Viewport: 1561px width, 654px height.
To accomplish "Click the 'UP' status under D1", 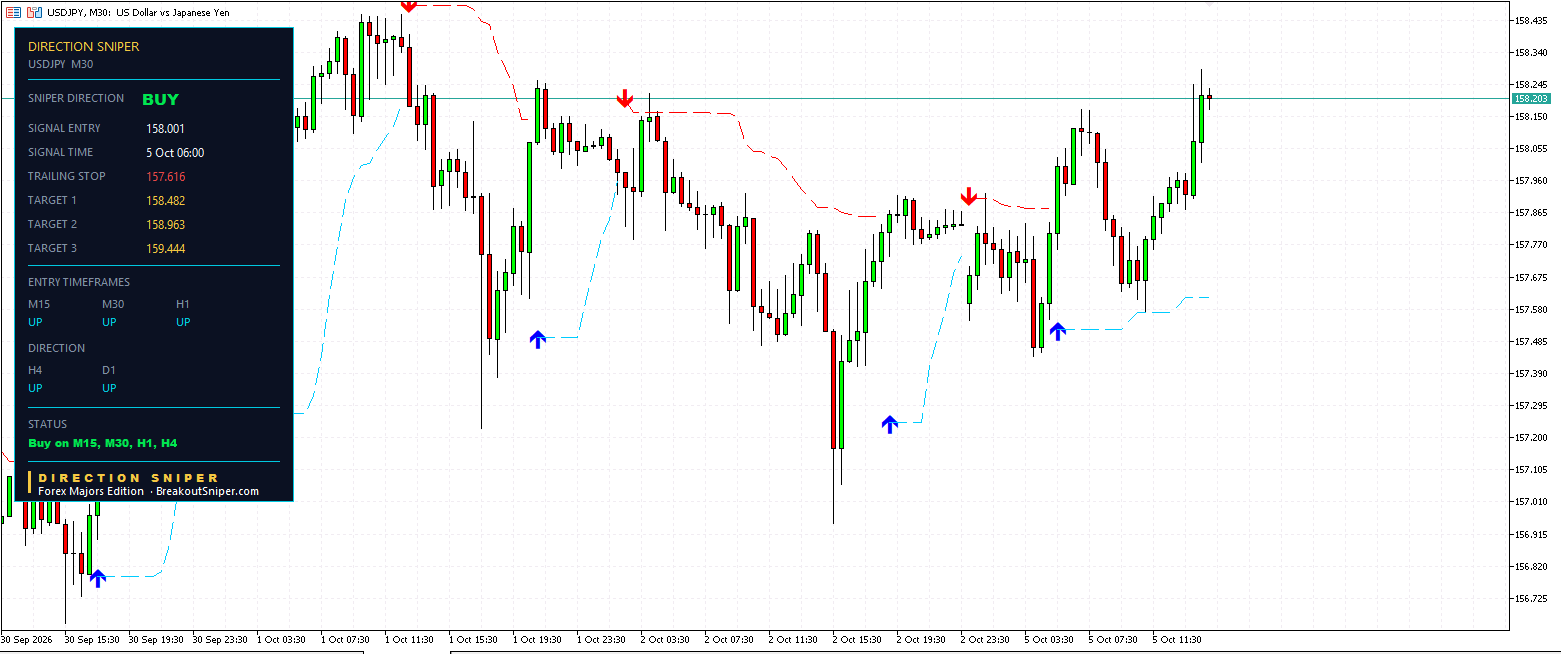I will [x=109, y=388].
